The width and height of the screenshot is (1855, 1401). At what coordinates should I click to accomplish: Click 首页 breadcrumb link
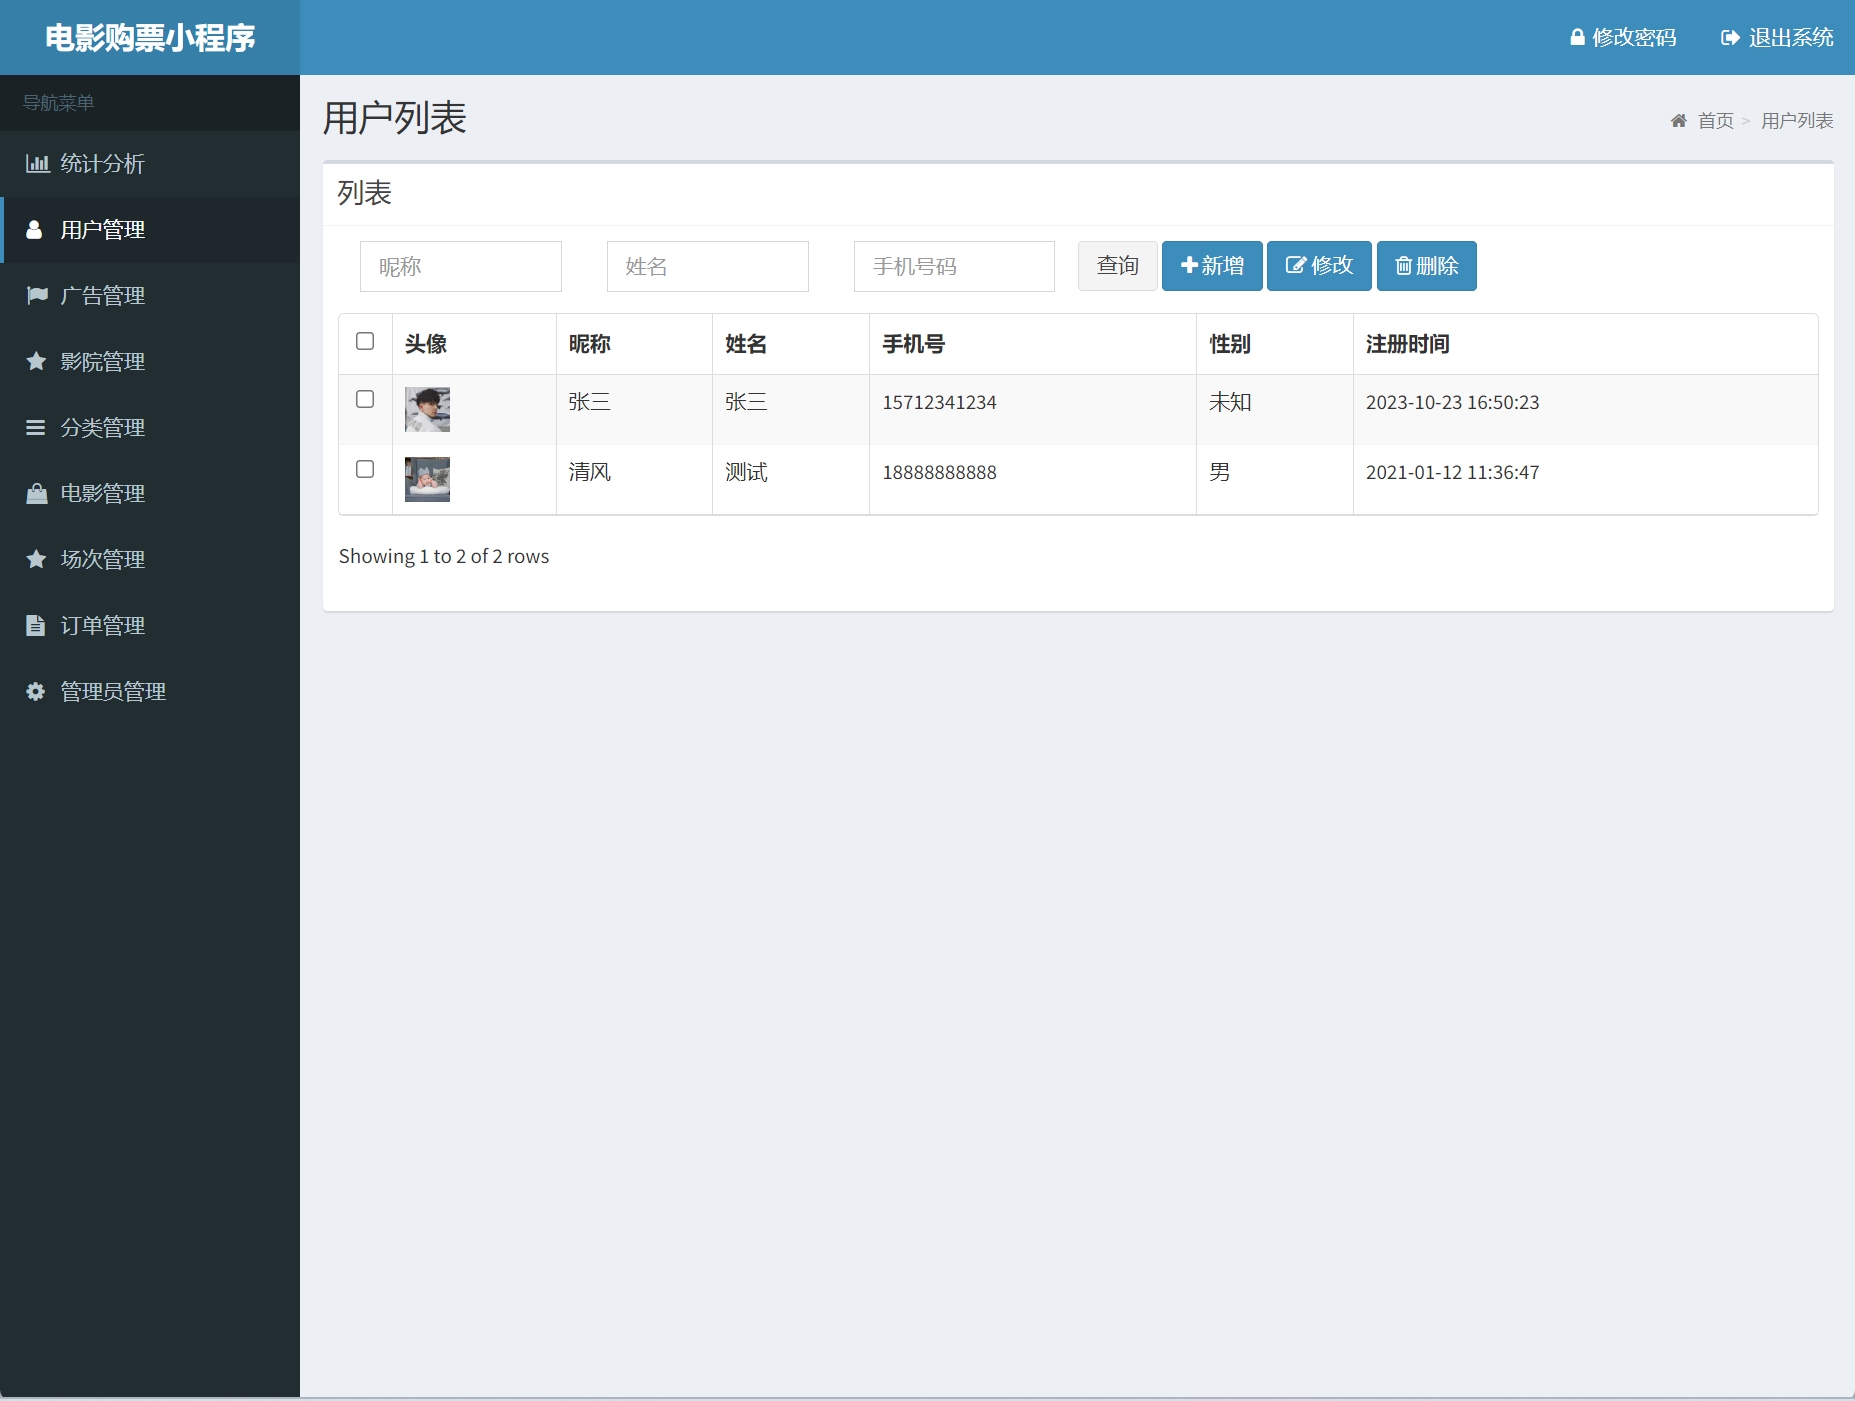(x=1716, y=121)
